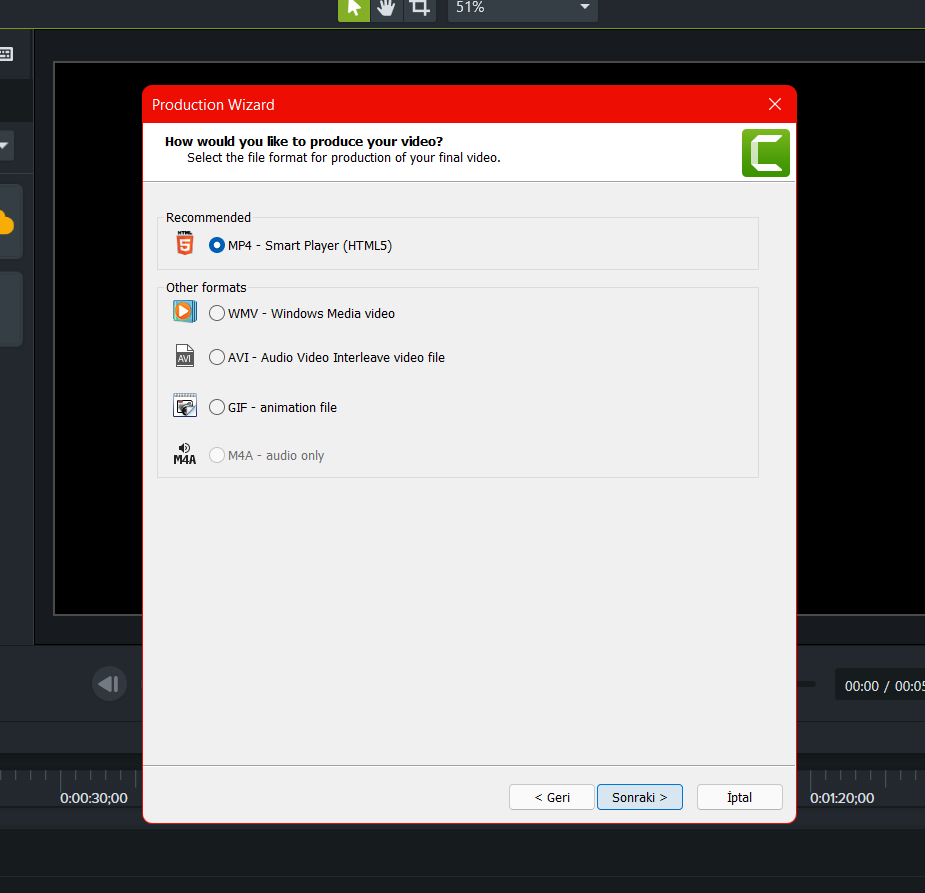The width and height of the screenshot is (925, 893).
Task: Choose AVI - Audio Video Interleave option
Action: [327, 357]
